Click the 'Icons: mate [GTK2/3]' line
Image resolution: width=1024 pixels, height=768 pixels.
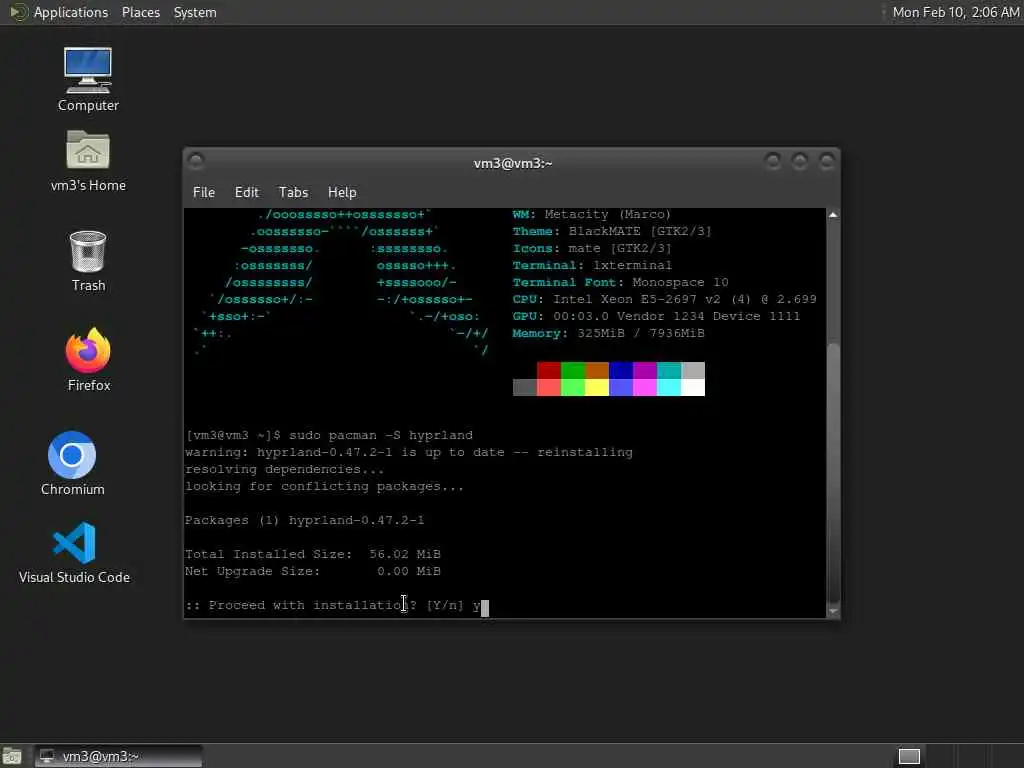(x=592, y=248)
